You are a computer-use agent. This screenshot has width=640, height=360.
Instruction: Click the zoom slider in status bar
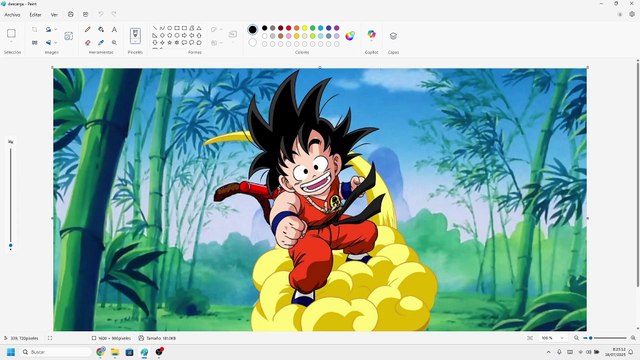tap(606, 338)
